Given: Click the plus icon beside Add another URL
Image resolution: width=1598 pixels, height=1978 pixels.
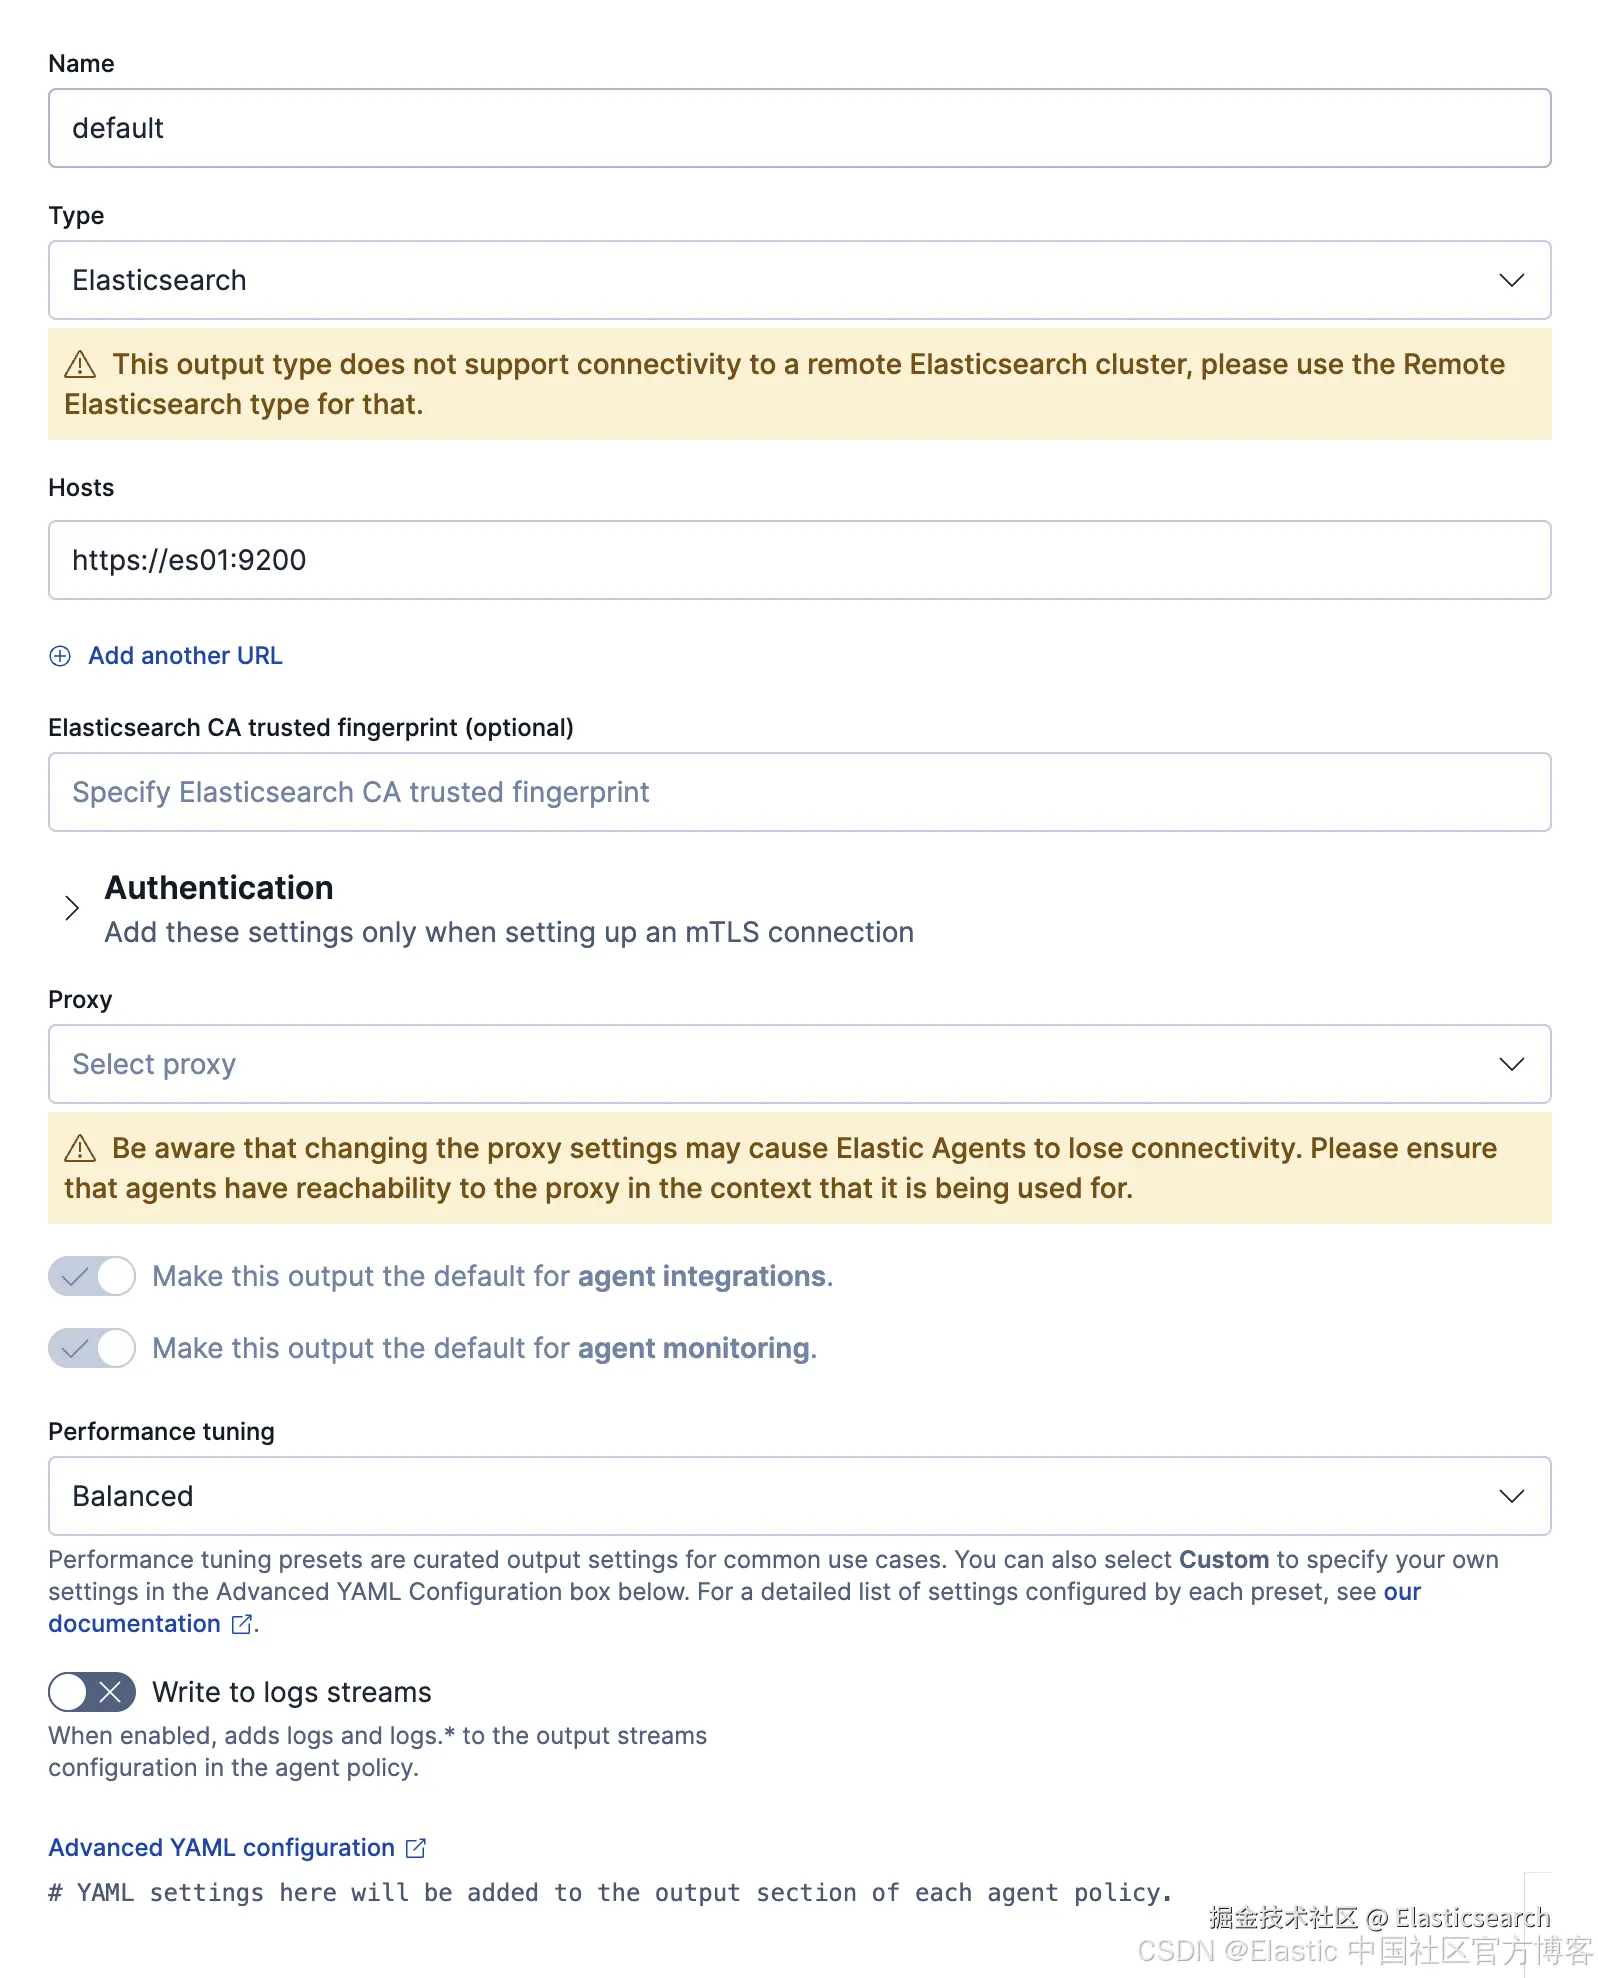Looking at the screenshot, I should pos(60,656).
